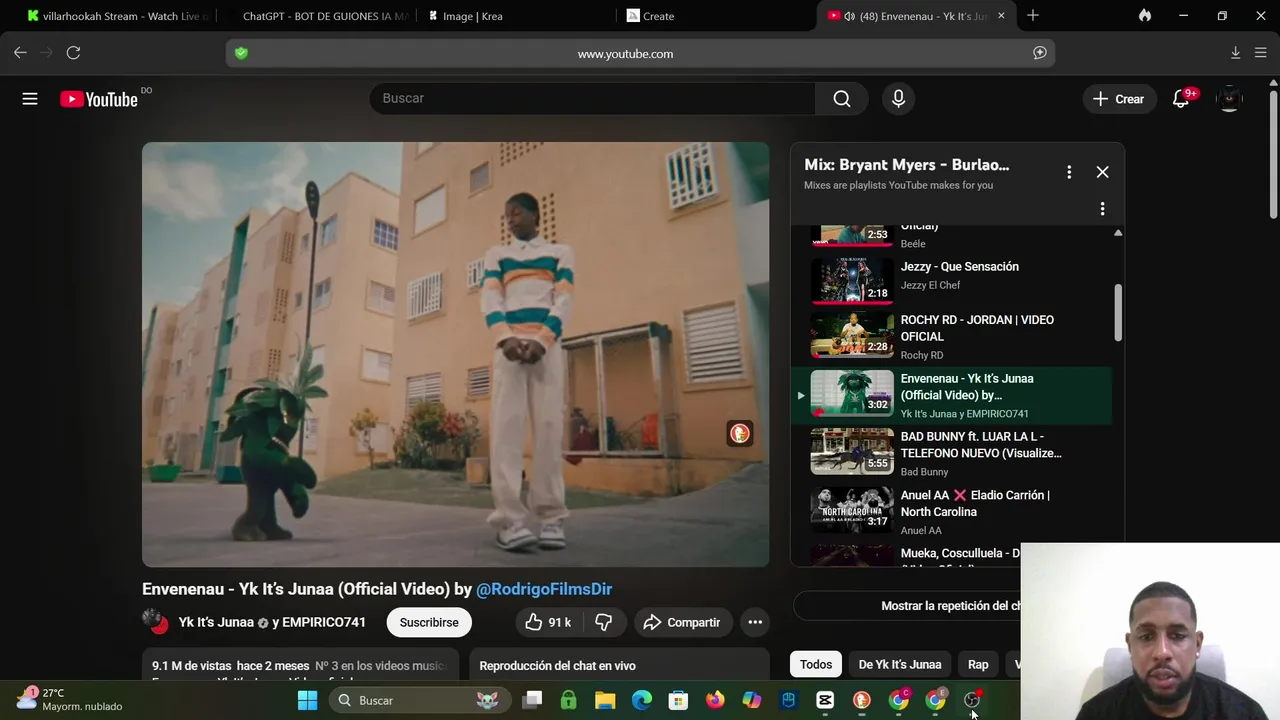Open more actions below the video
Viewport: 1280px width, 720px height.
pos(755,622)
